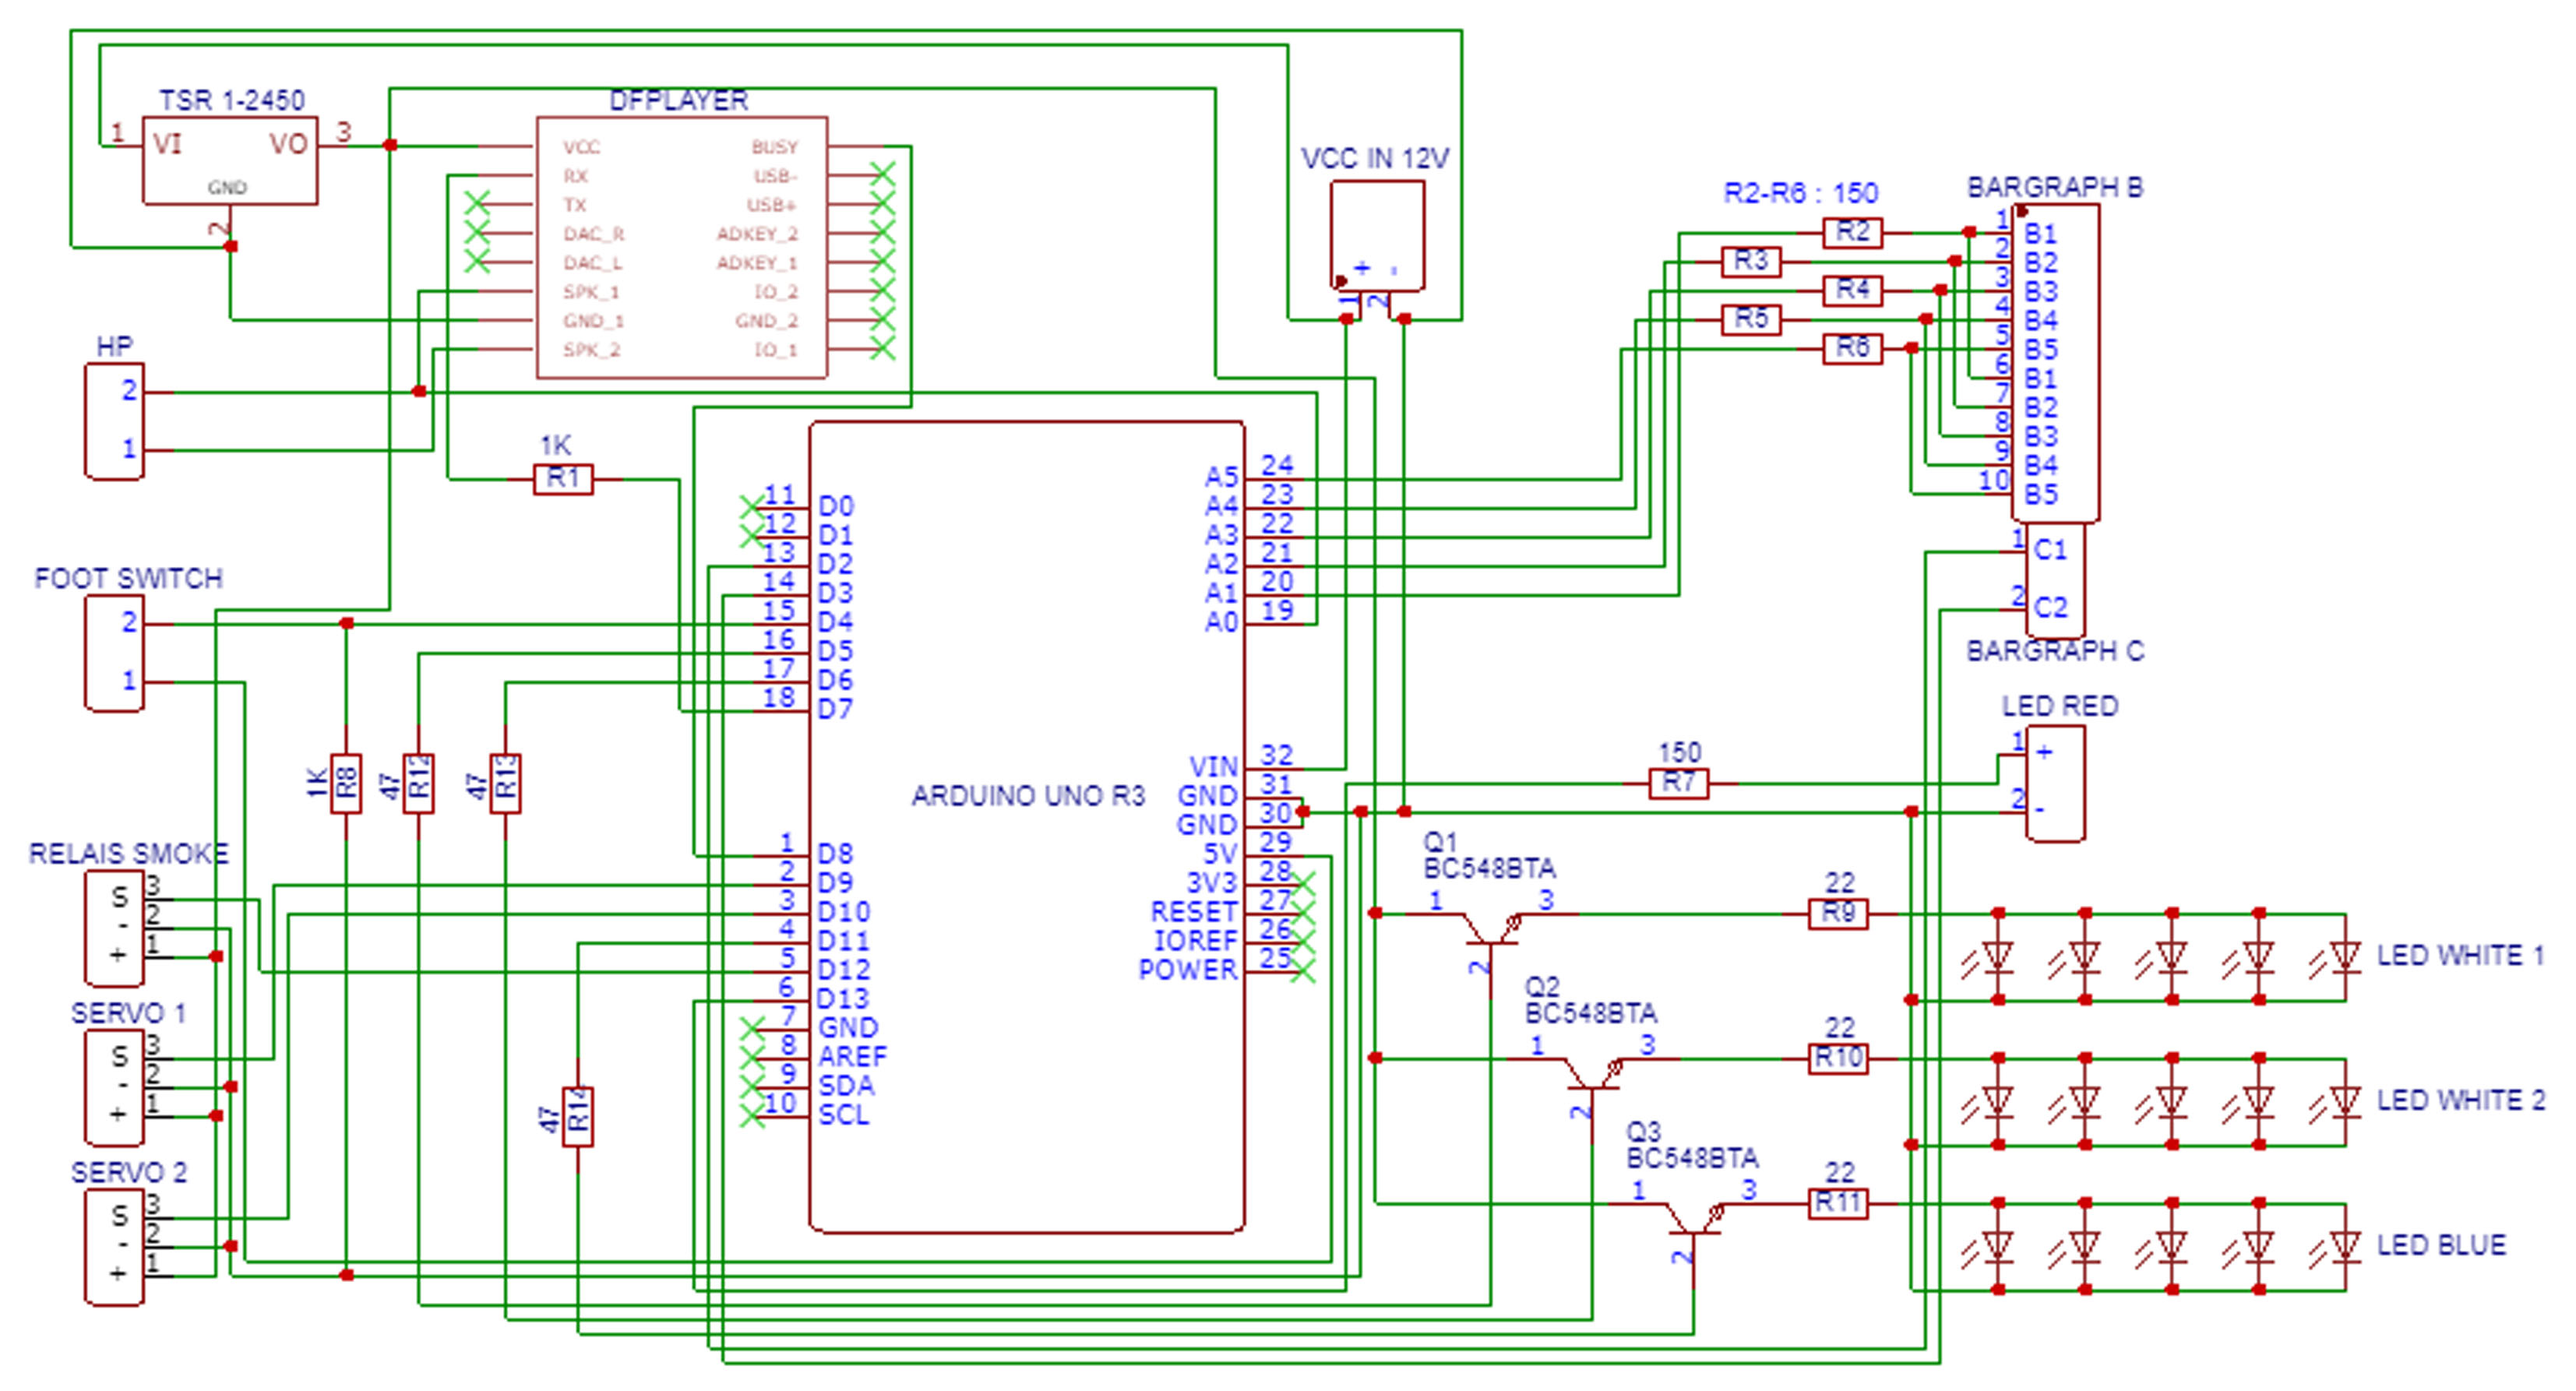The image size is (2576, 1391).
Task: Select the DFPLAYER module block
Action: (681, 247)
